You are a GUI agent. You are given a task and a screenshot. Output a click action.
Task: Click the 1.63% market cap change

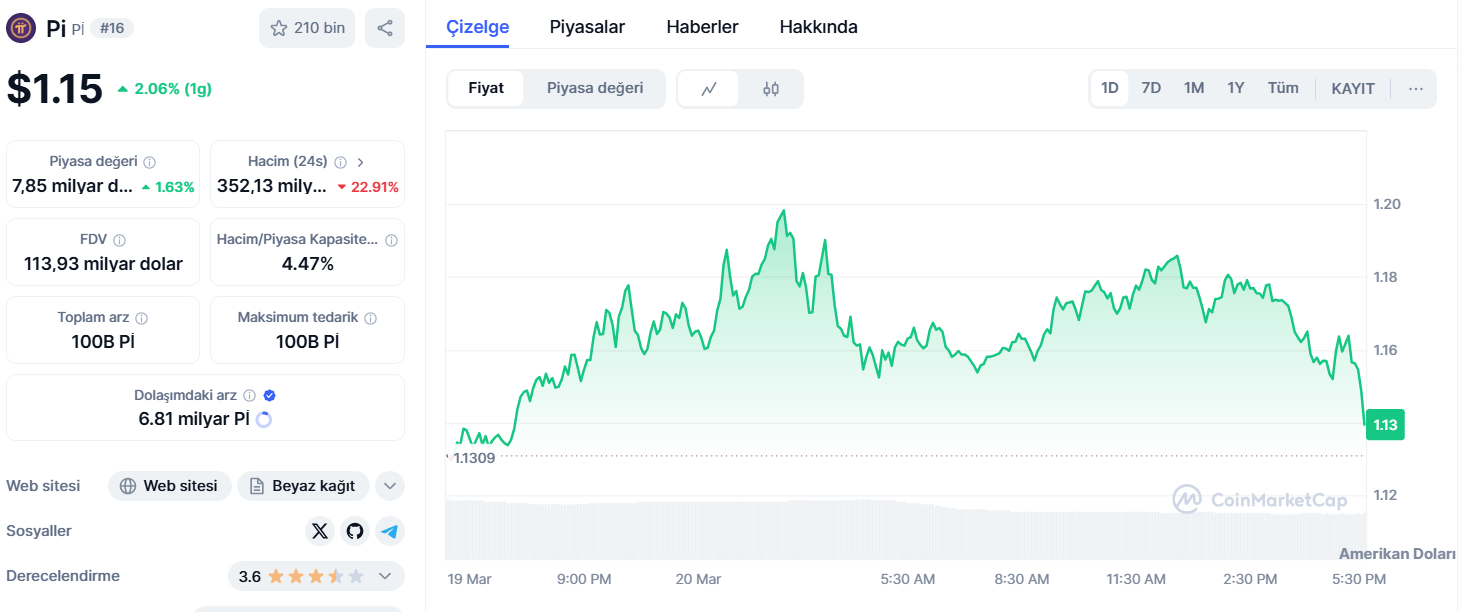pyautogui.click(x=168, y=187)
